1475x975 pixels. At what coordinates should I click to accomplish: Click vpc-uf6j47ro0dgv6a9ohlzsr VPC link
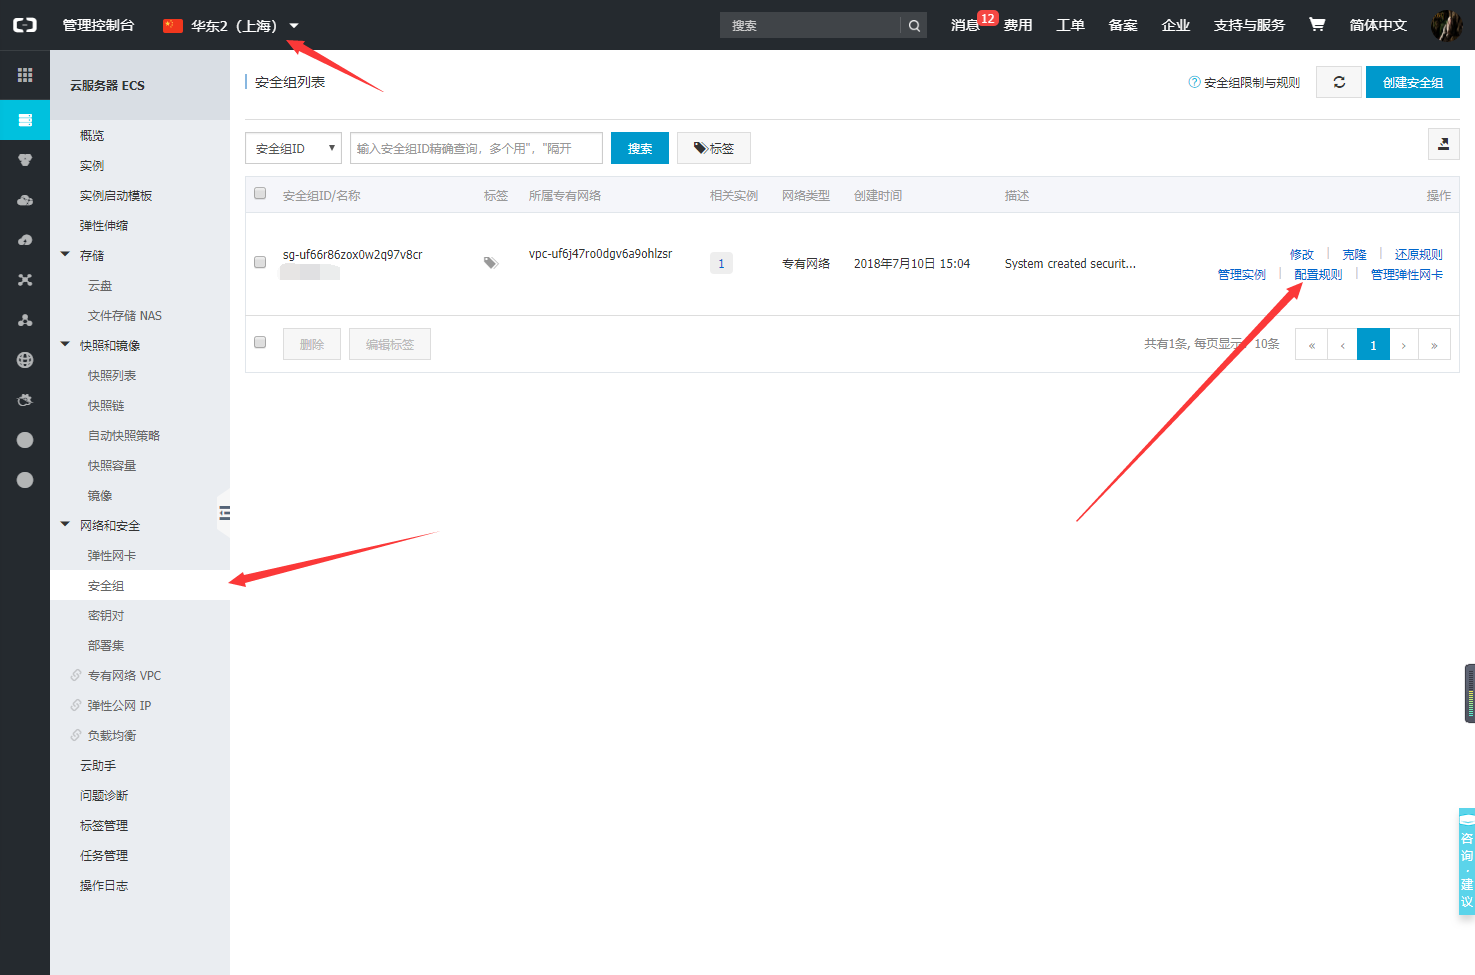click(x=600, y=254)
